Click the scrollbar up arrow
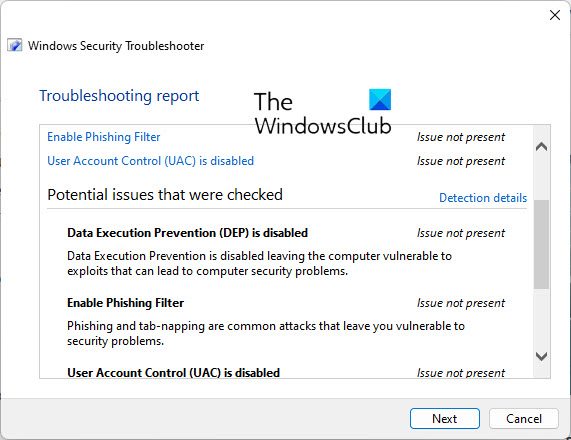The image size is (571, 440). pyautogui.click(x=542, y=147)
